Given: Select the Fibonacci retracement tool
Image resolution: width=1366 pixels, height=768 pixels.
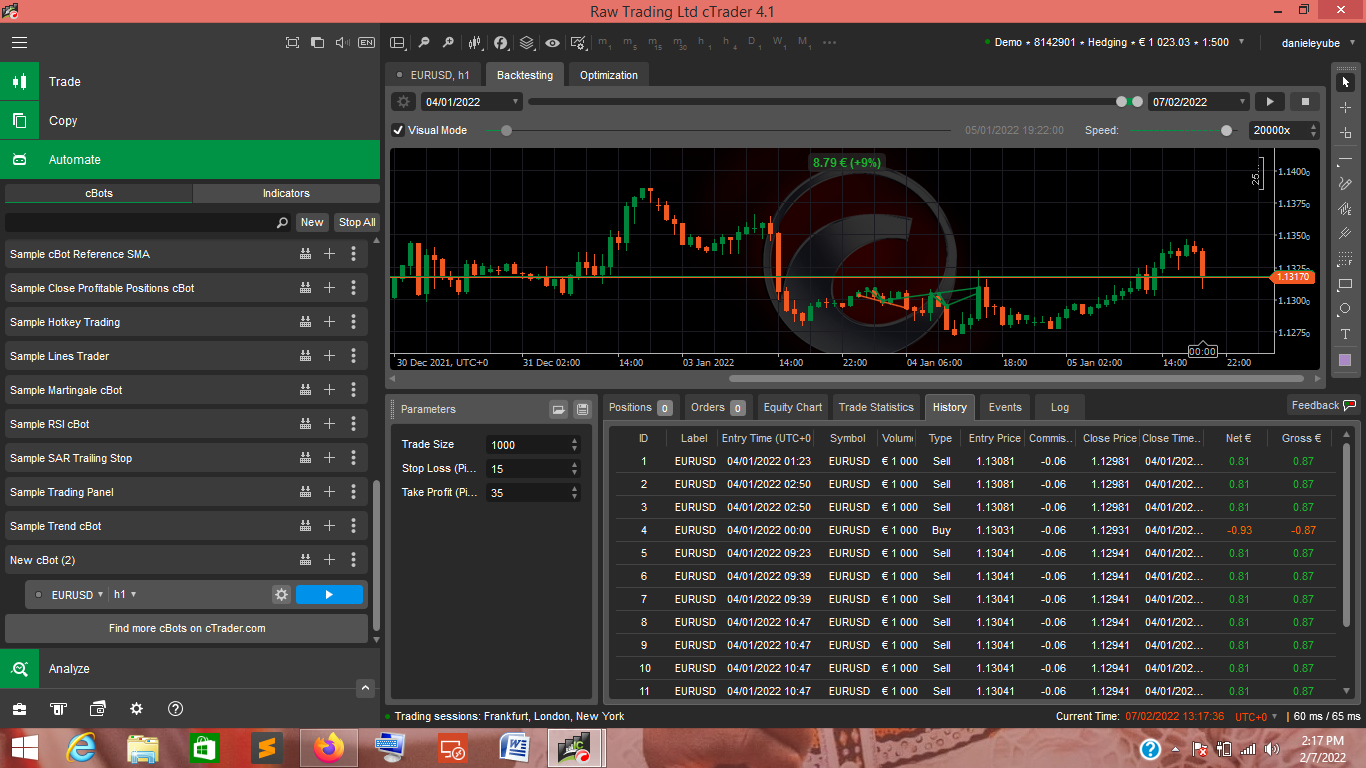Looking at the screenshot, I should (1345, 259).
